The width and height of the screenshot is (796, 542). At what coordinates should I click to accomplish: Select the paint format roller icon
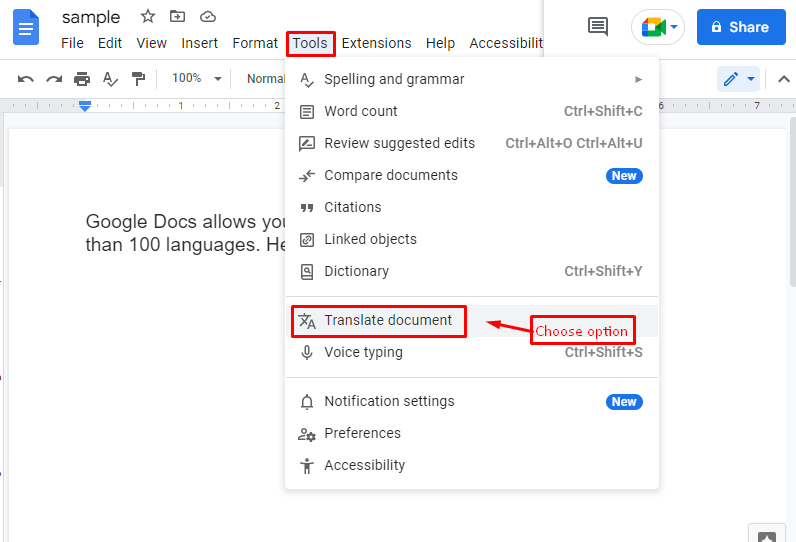tap(138, 79)
